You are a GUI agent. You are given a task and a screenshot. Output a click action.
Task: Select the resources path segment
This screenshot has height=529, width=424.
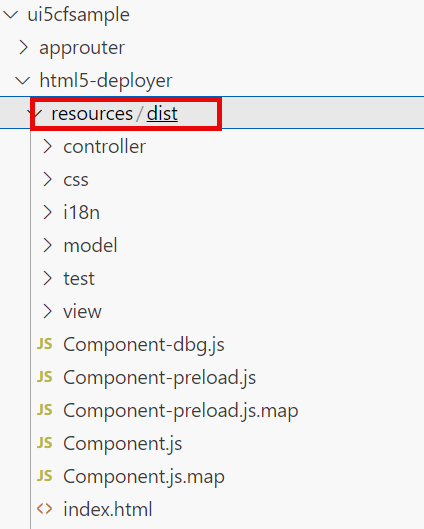[92, 114]
